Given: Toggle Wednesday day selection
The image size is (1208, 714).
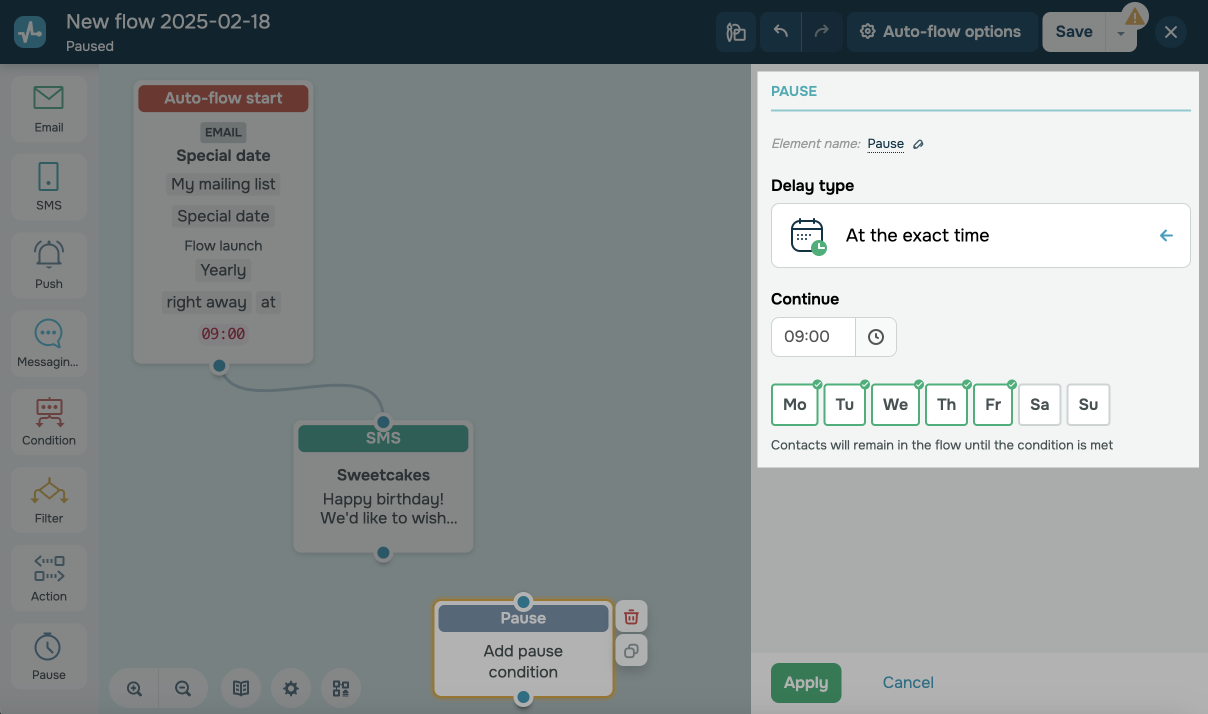Looking at the screenshot, I should click(x=896, y=404).
